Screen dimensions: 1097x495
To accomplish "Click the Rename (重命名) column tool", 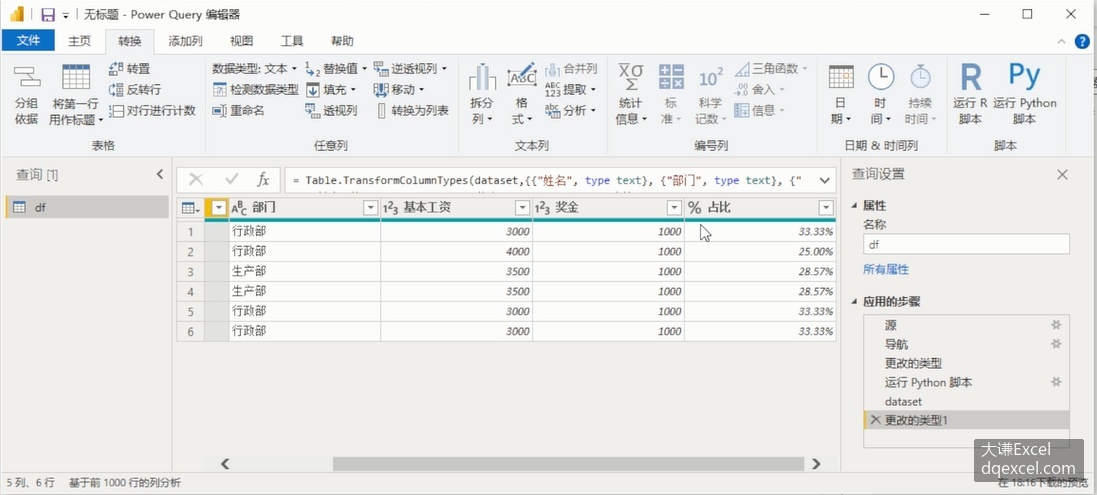I will point(238,110).
